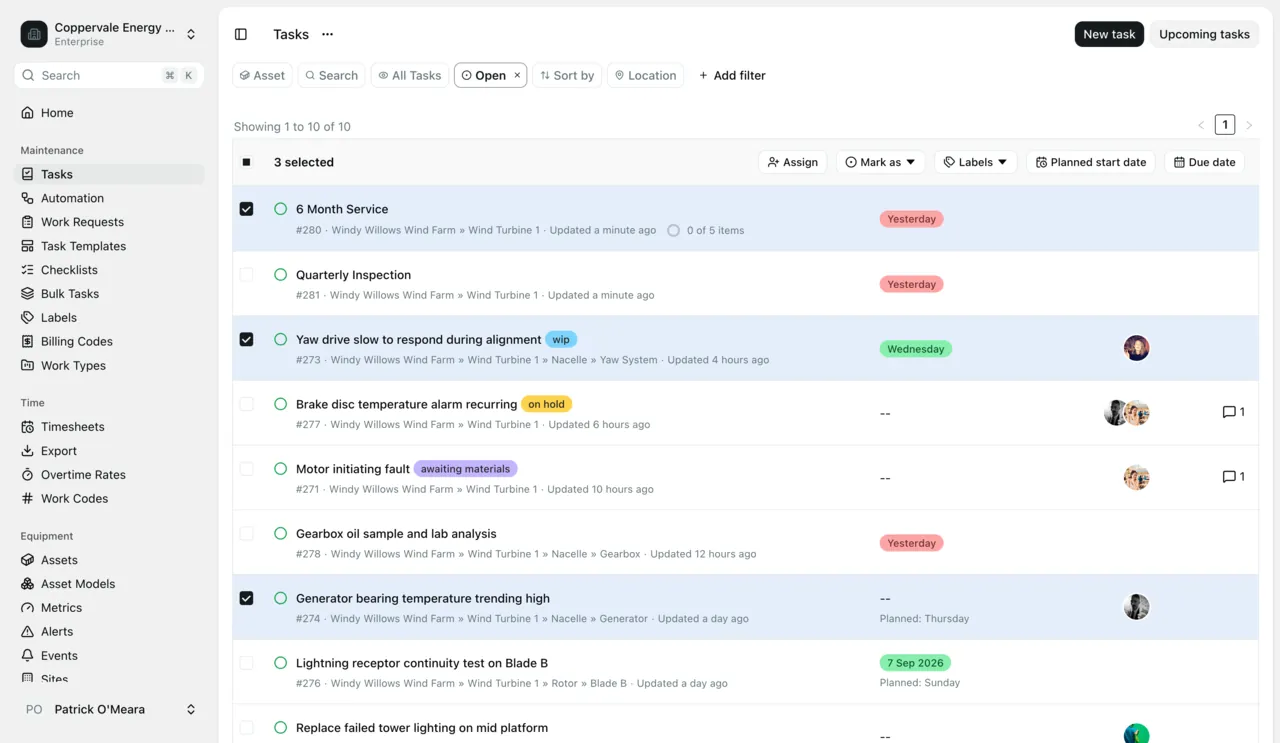Remove the Open filter with x
The image size is (1280, 743).
point(517,75)
